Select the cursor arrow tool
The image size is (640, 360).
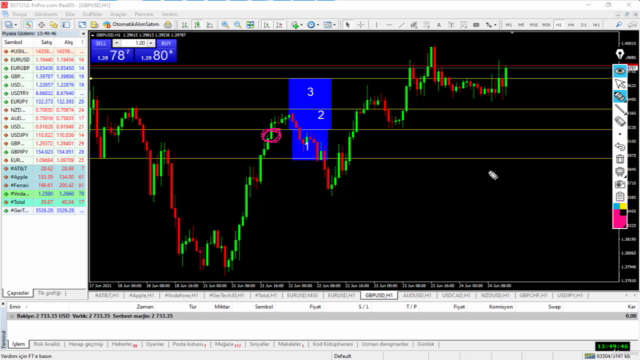pos(348,25)
